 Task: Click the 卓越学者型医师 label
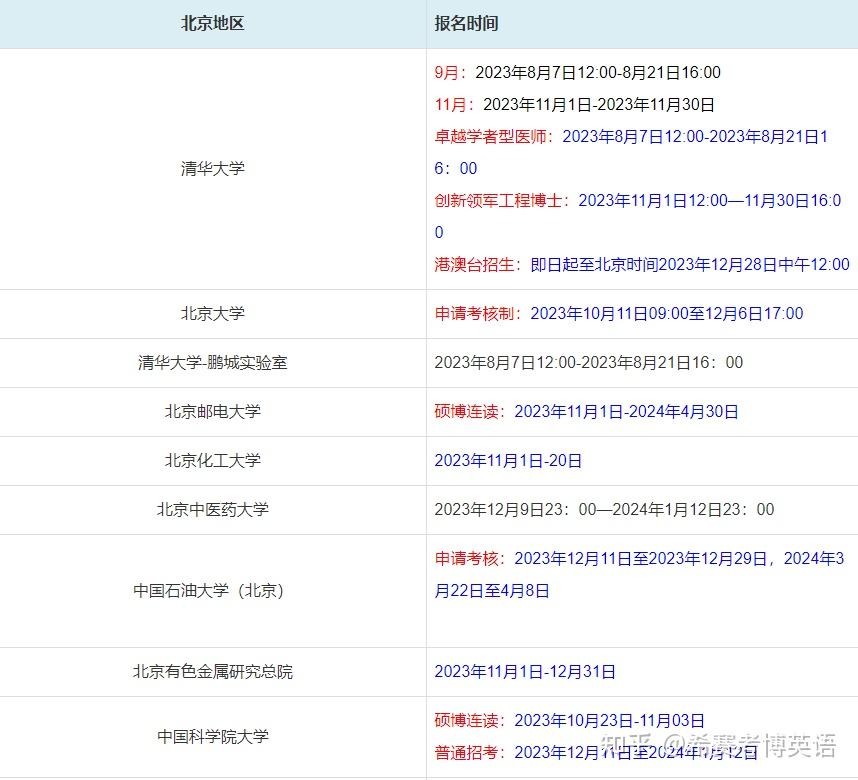(x=490, y=136)
